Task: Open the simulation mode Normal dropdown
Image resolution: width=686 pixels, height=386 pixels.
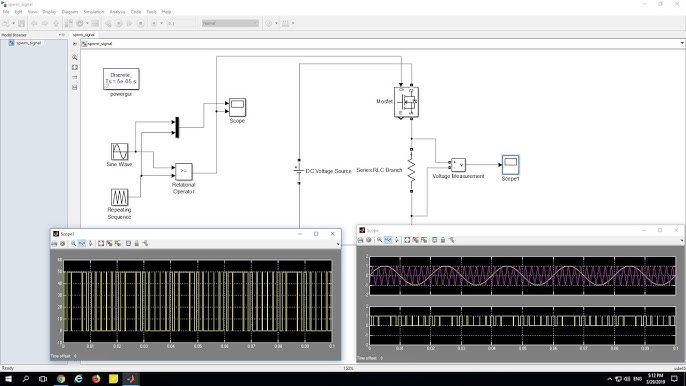Action: click(x=230, y=23)
